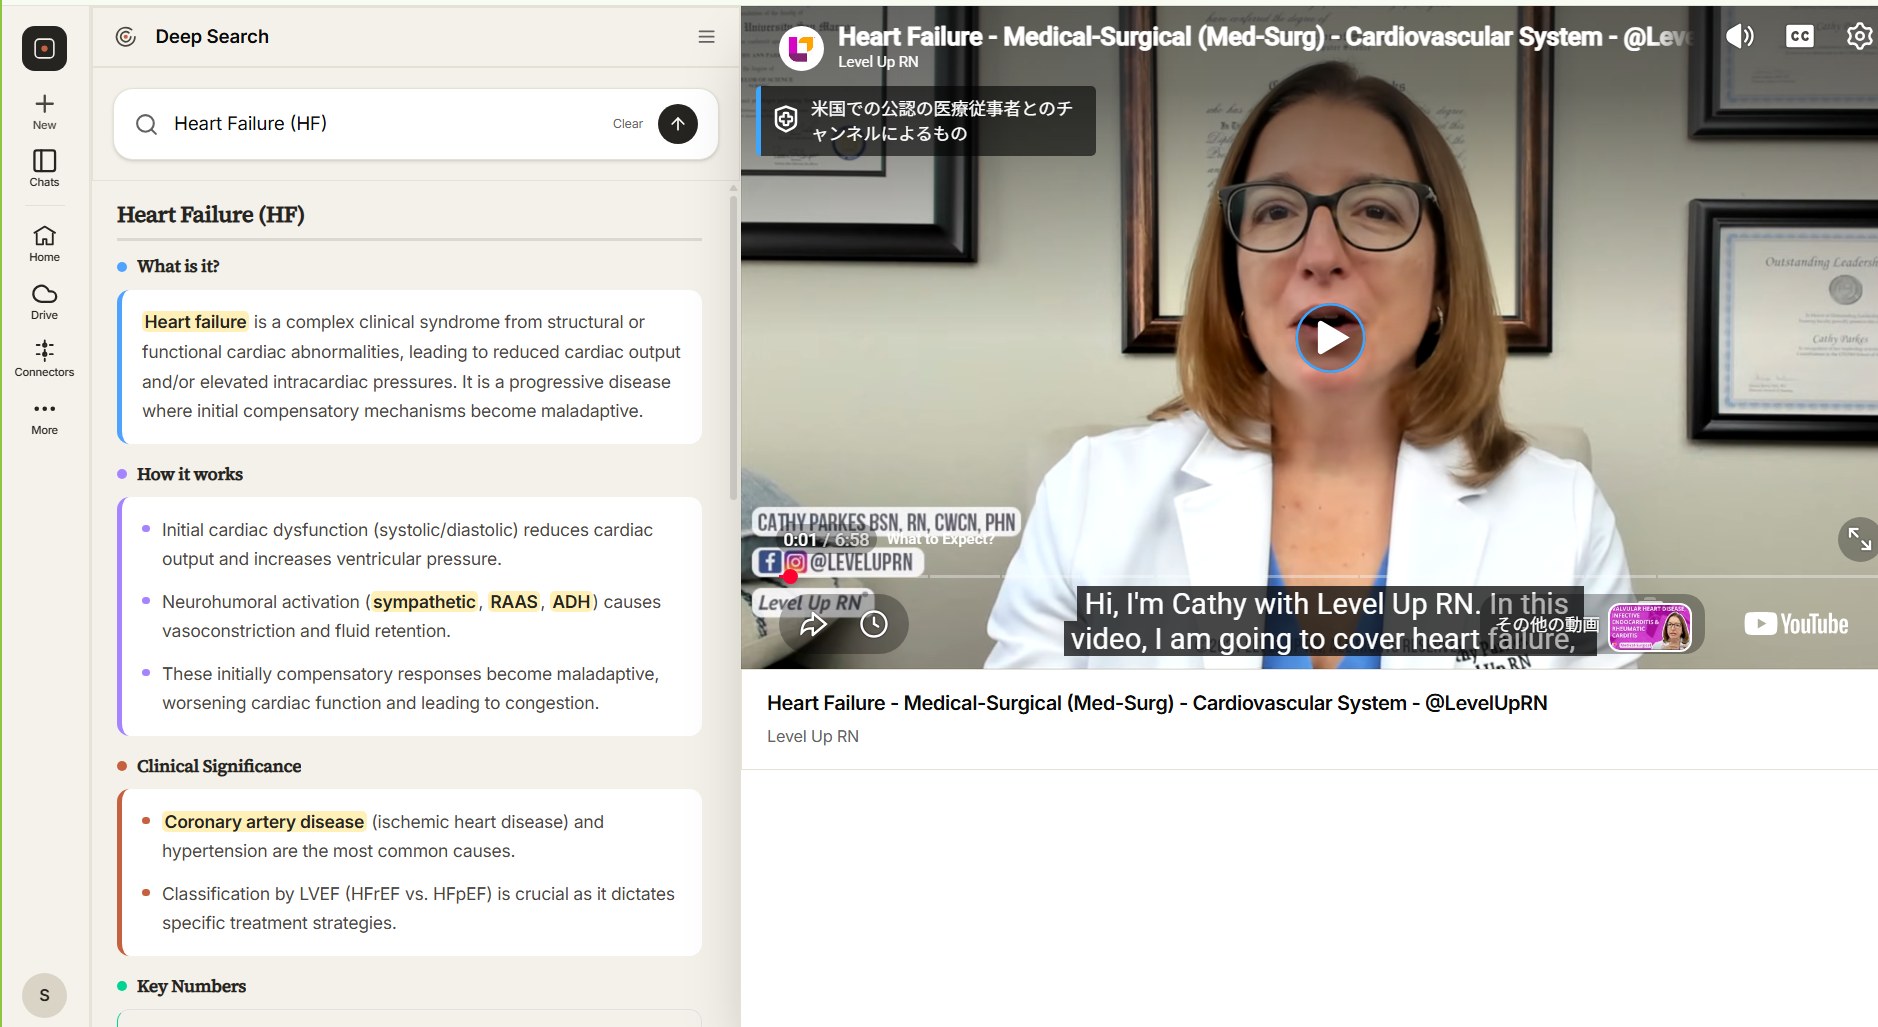
Task: Click the Deep Search spiral icon
Action: click(x=126, y=37)
